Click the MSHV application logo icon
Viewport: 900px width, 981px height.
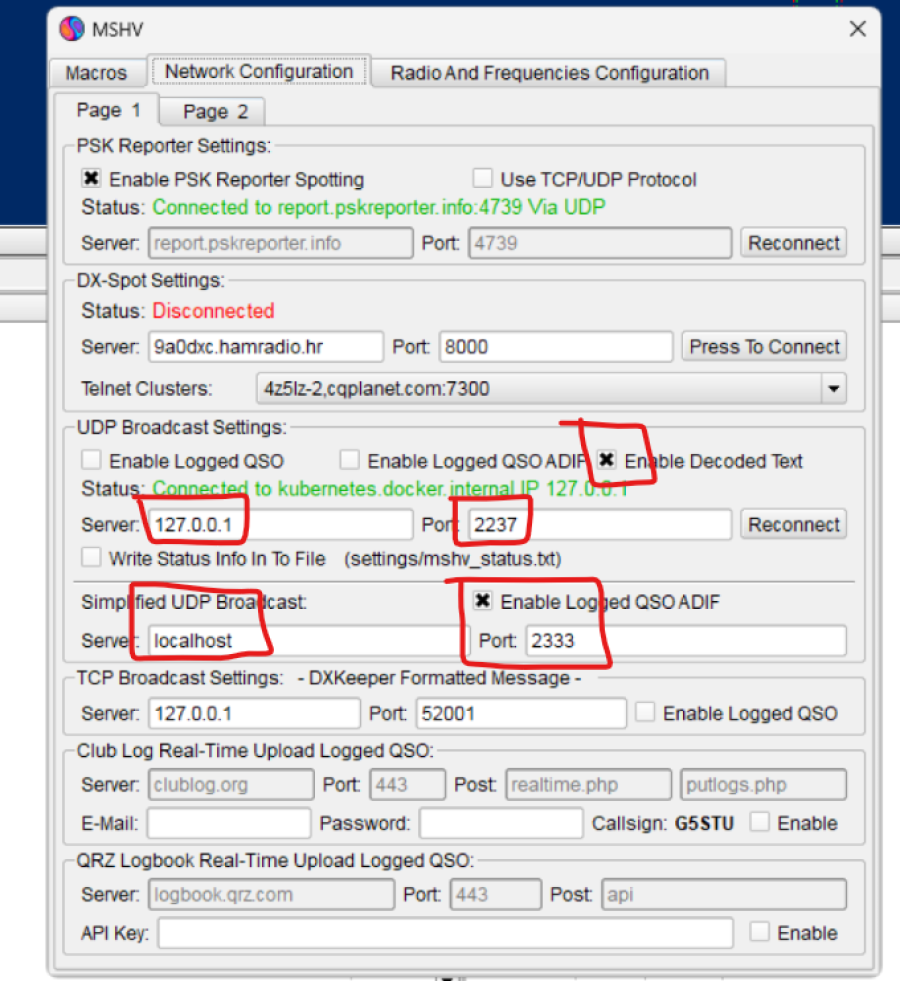point(72,29)
